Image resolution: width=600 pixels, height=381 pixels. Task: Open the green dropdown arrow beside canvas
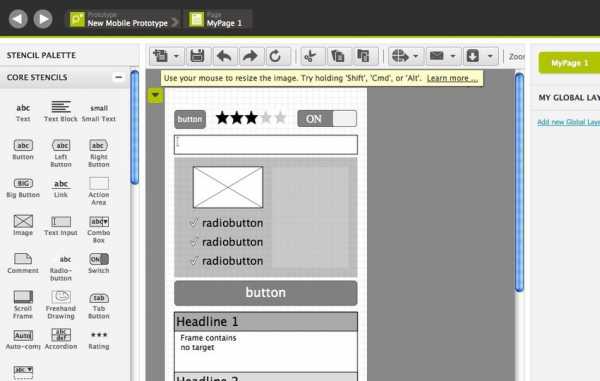(155, 95)
